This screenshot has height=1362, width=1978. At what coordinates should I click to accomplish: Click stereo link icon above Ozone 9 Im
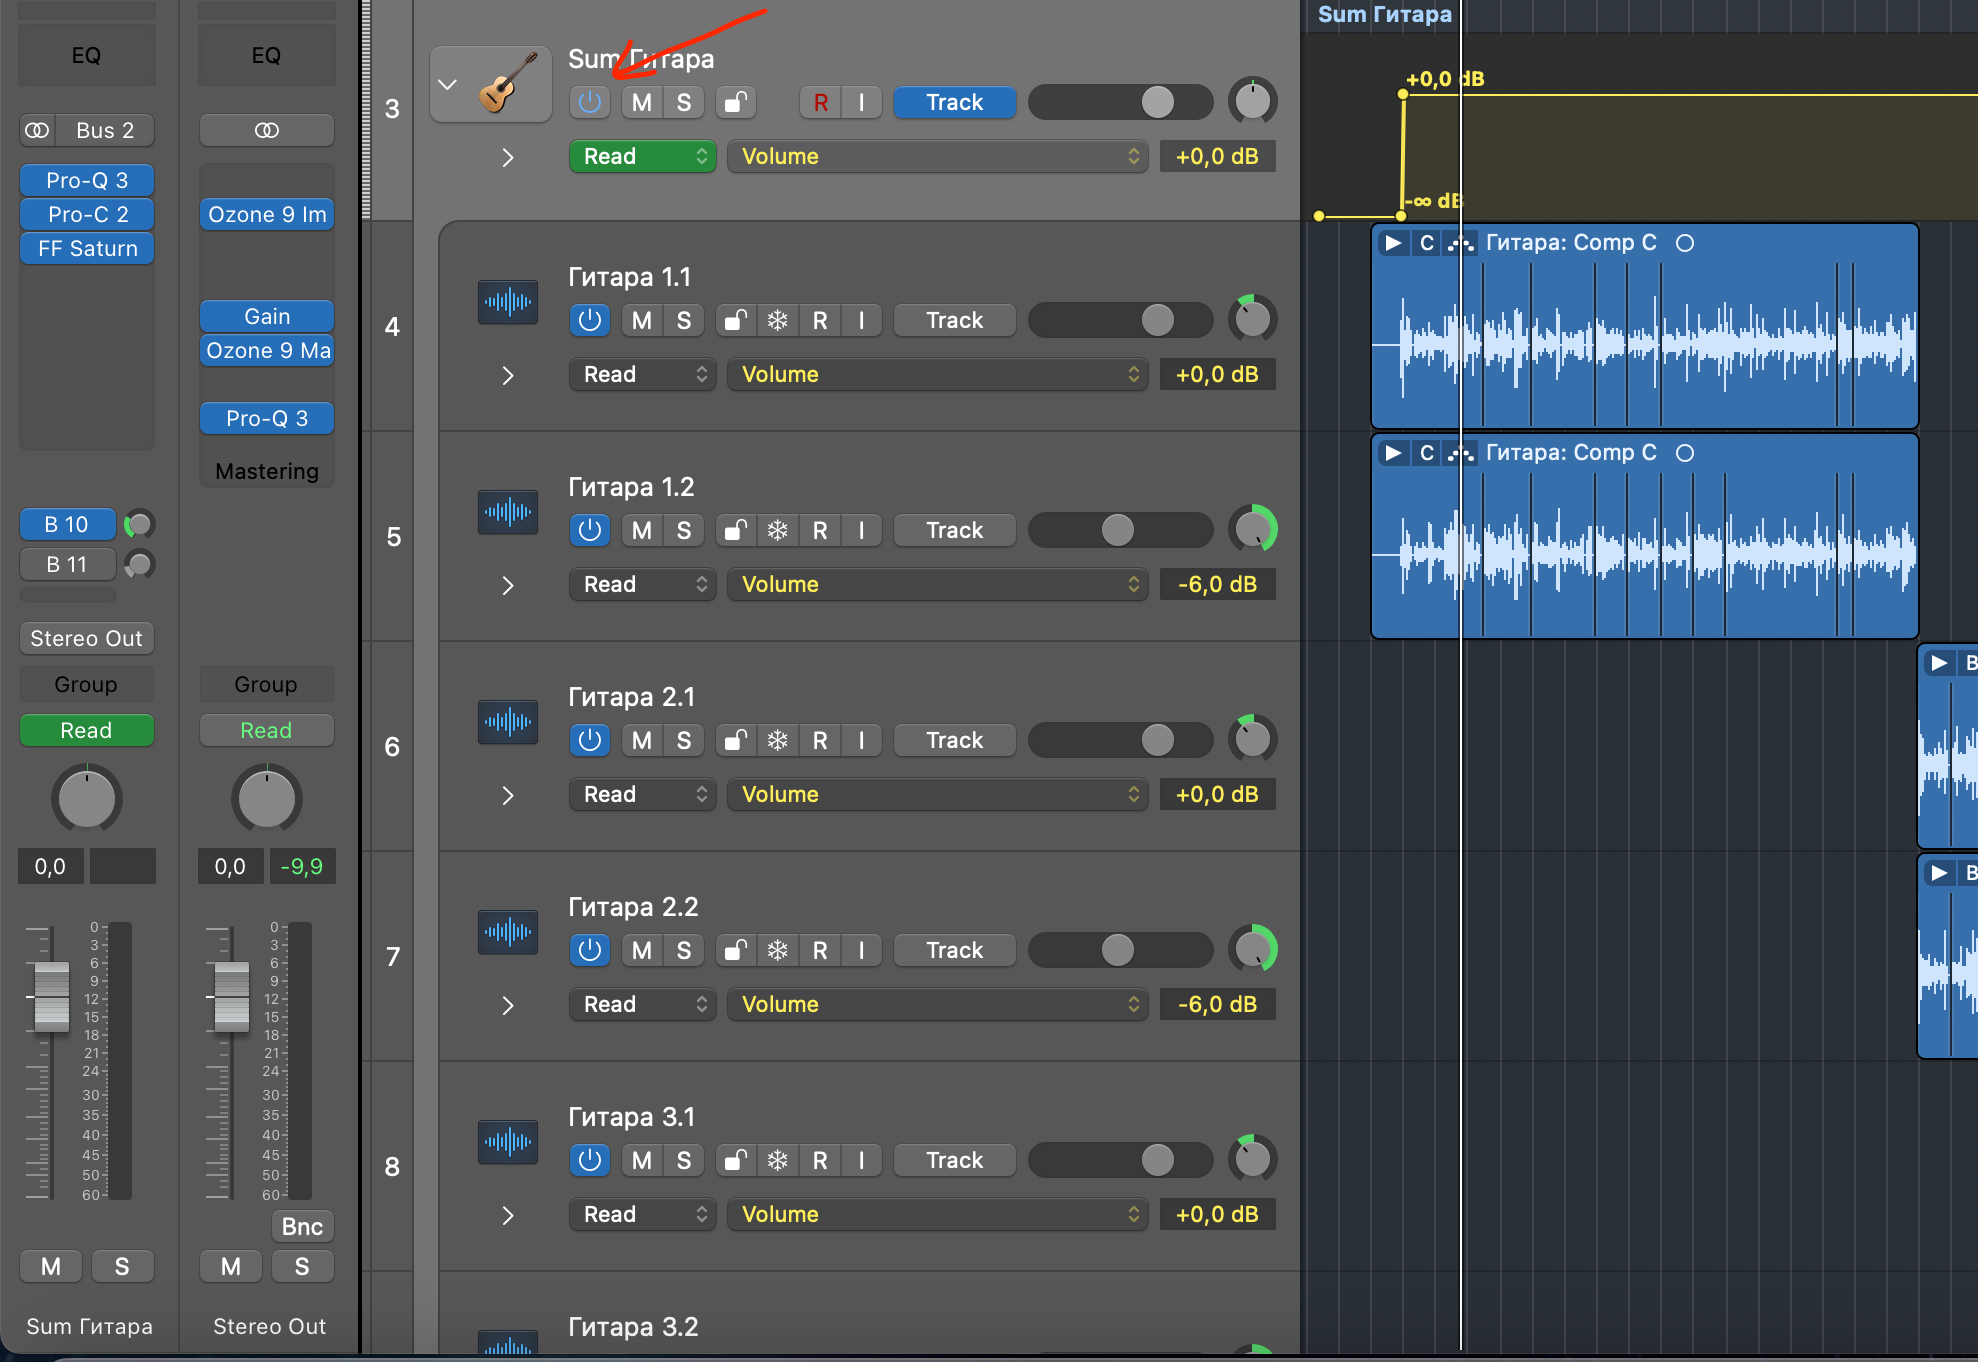click(266, 130)
